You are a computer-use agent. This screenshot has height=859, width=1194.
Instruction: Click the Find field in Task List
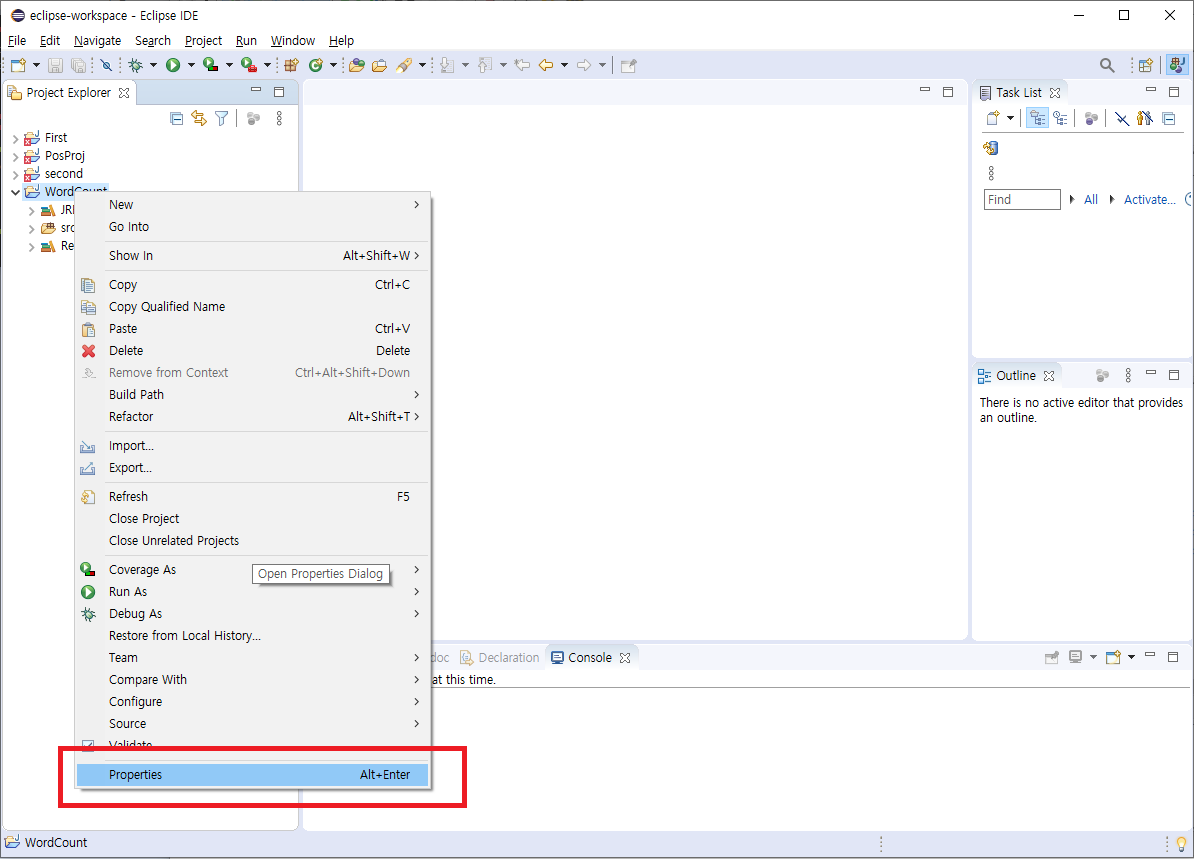point(1022,200)
